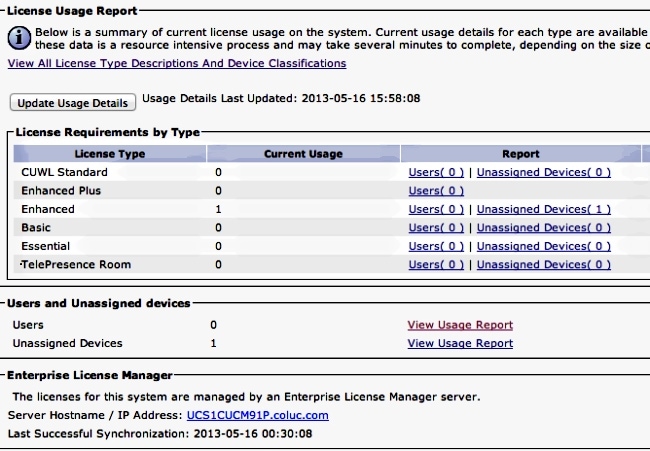Viewport: 650px width, 451px height.
Task: Open Users link in Essential row
Action: pos(436,246)
